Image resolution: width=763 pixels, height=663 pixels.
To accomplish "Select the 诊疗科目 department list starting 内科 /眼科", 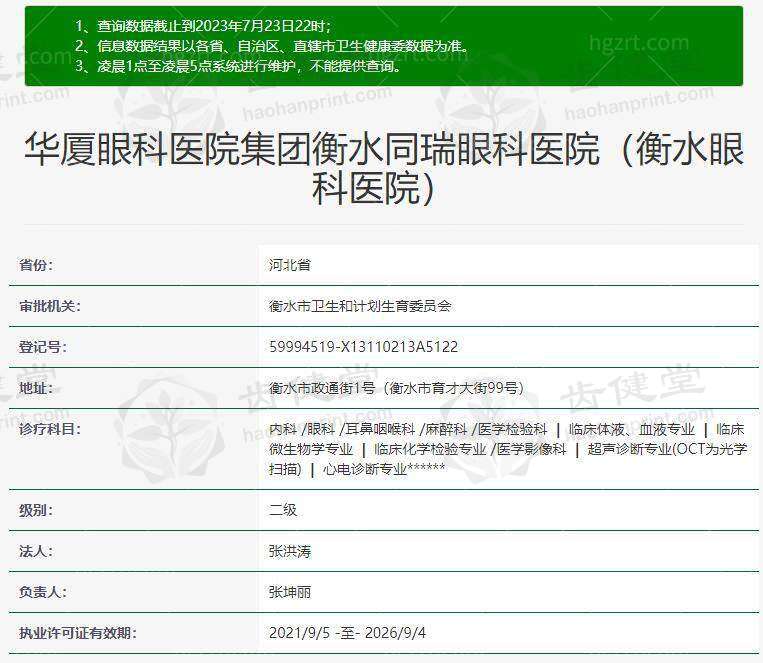I will 508,449.
